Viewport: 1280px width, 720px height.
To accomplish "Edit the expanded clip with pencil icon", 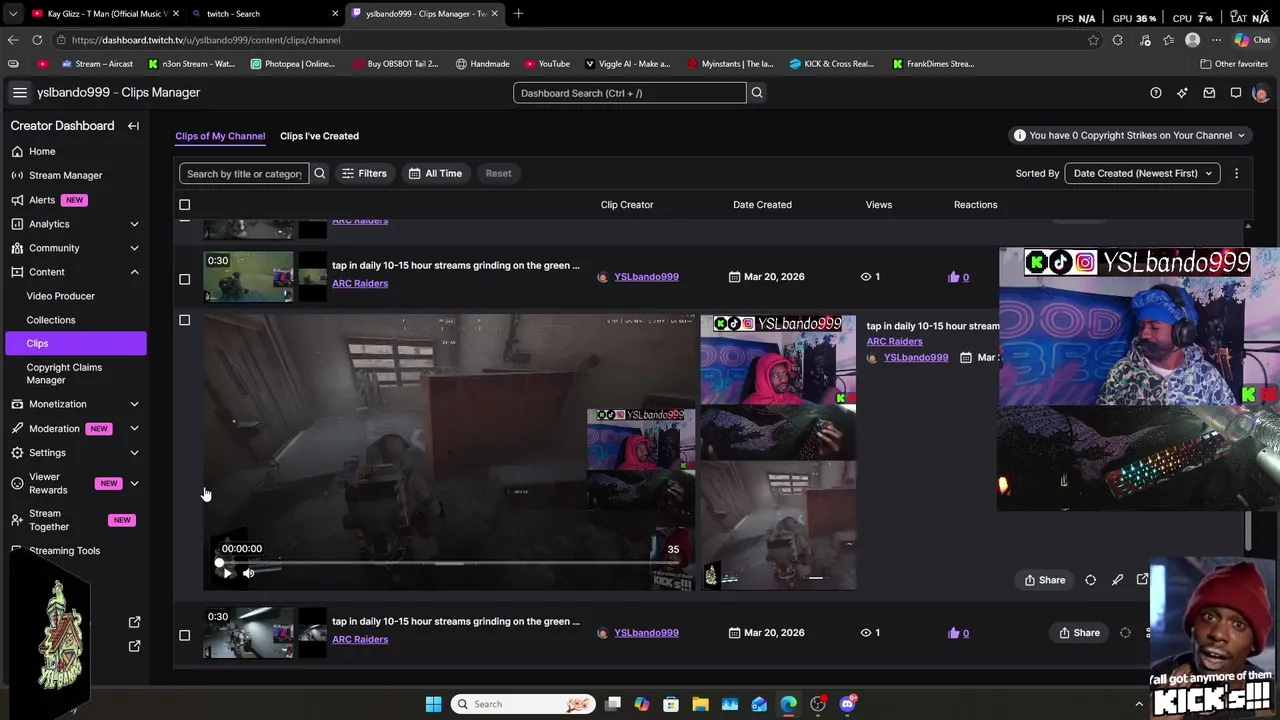I will click(x=1118, y=580).
